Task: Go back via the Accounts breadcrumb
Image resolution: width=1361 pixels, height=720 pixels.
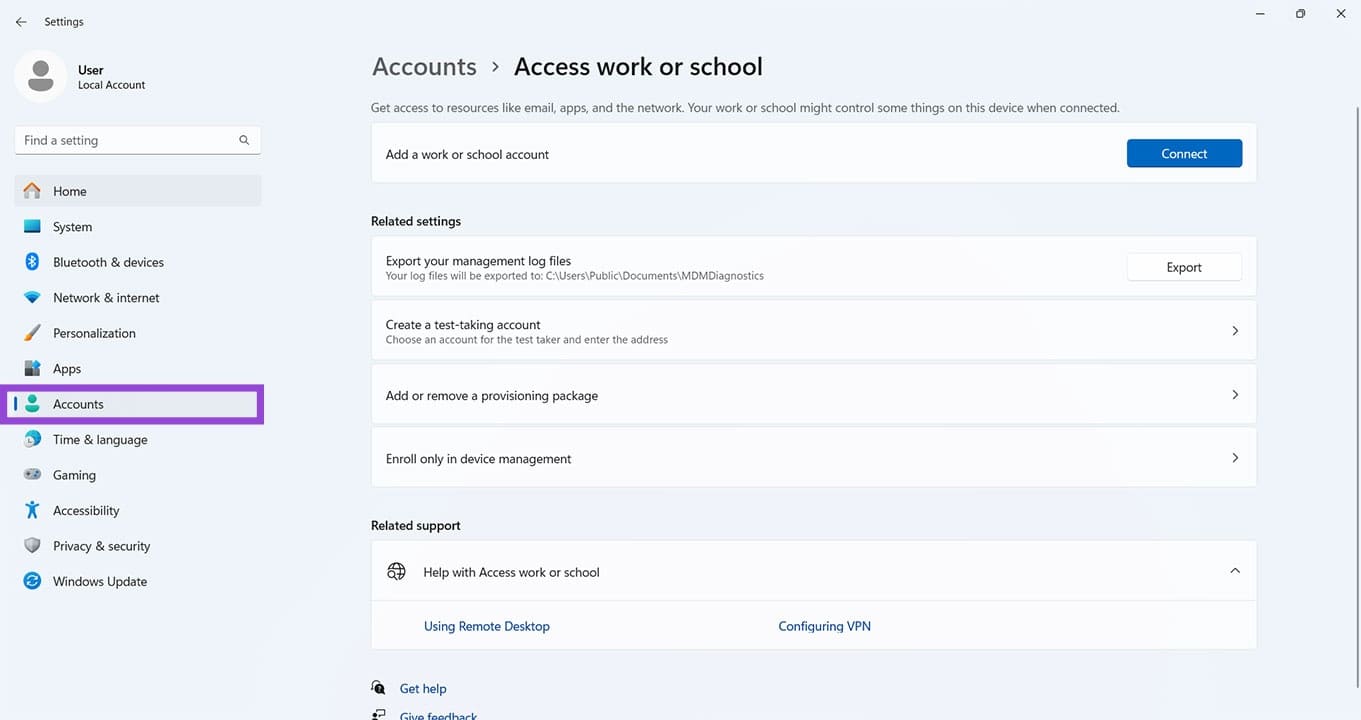Action: [423, 66]
